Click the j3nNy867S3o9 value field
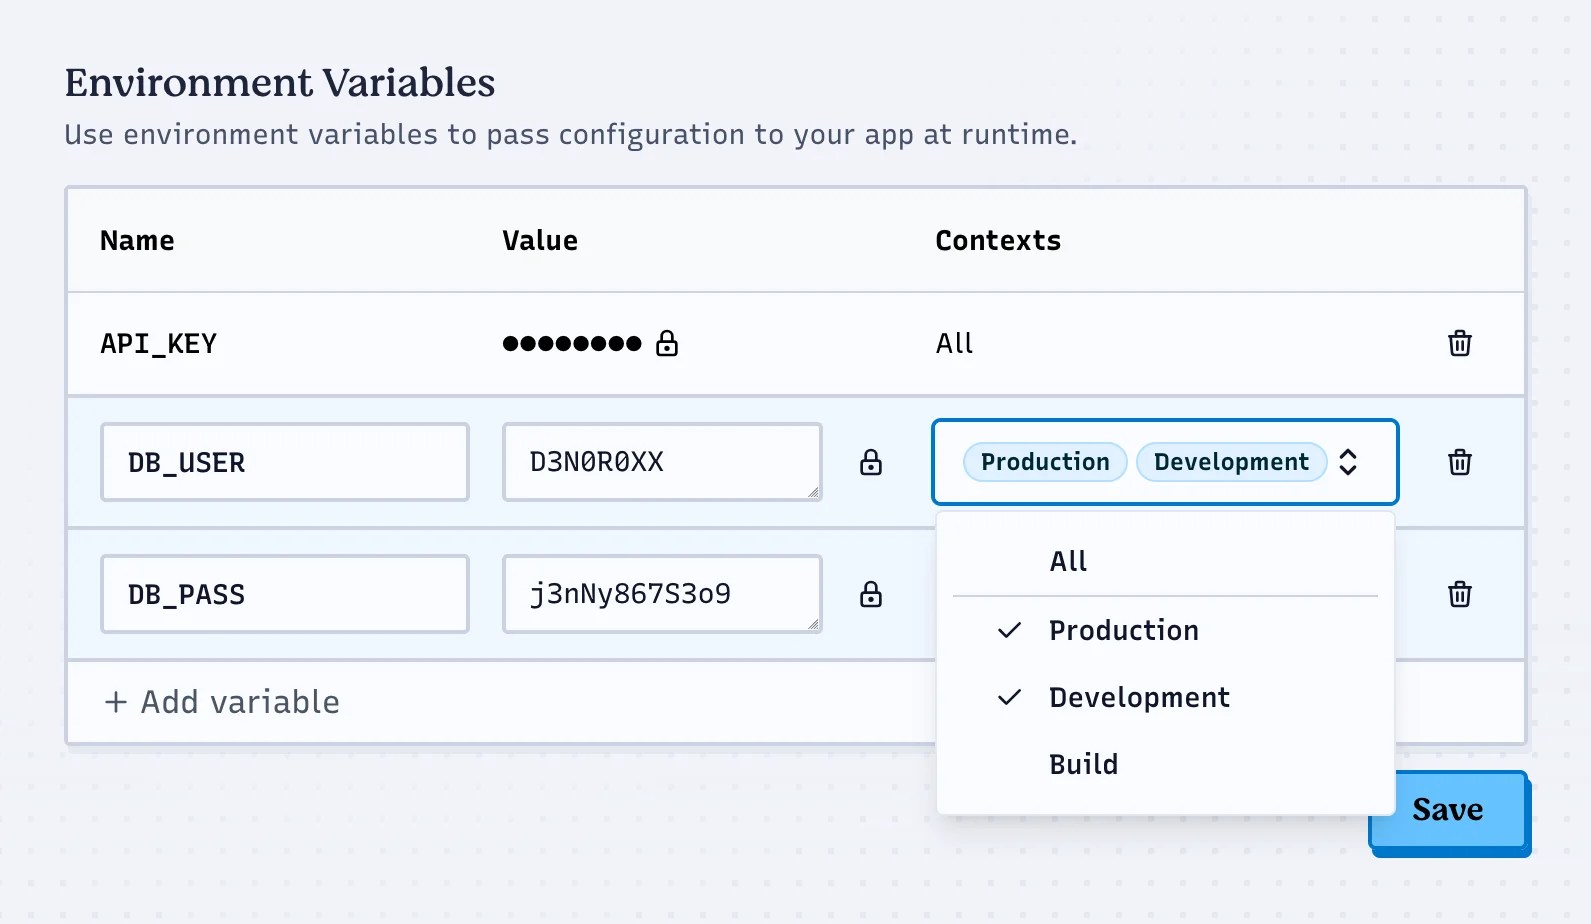Image resolution: width=1591 pixels, height=924 pixels. 661,594
